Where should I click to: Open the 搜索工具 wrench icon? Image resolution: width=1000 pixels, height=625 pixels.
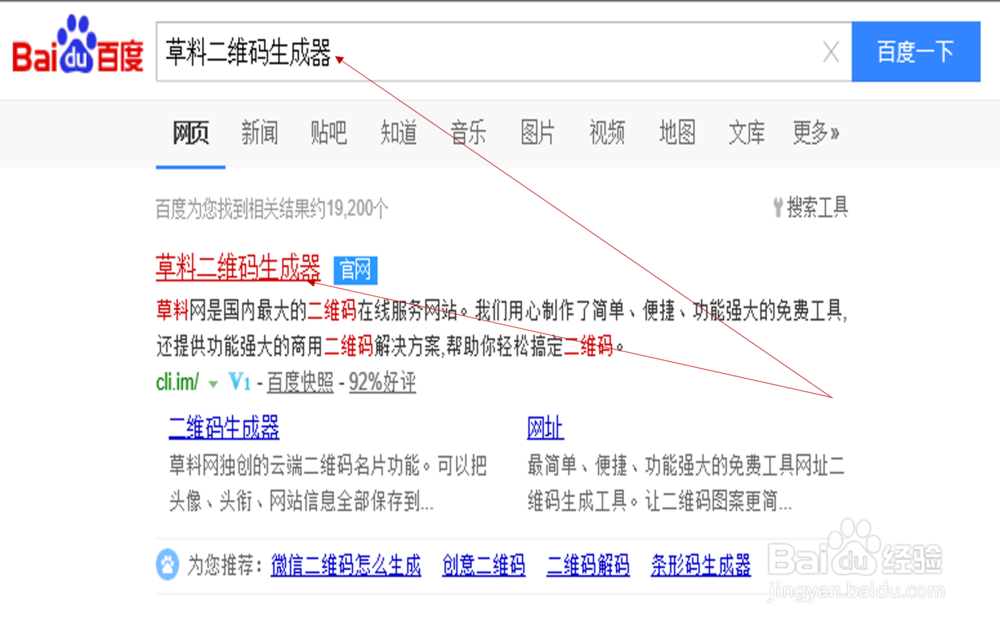pos(780,206)
